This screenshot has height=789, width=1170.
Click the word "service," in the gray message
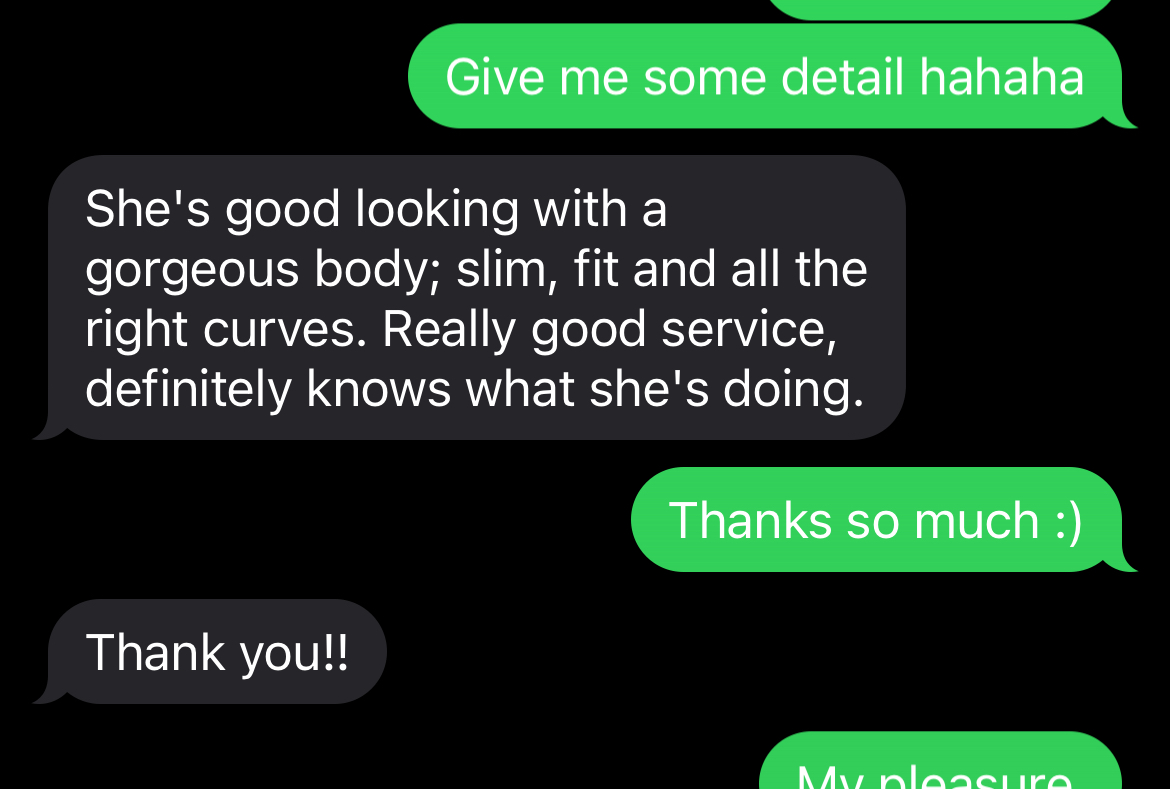pos(749,329)
